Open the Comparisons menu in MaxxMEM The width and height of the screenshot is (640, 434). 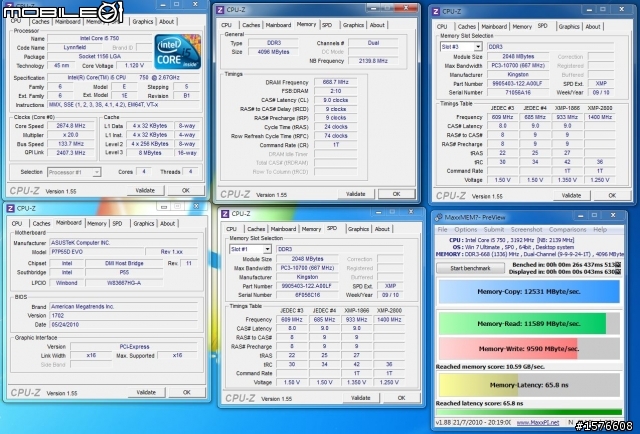point(567,229)
